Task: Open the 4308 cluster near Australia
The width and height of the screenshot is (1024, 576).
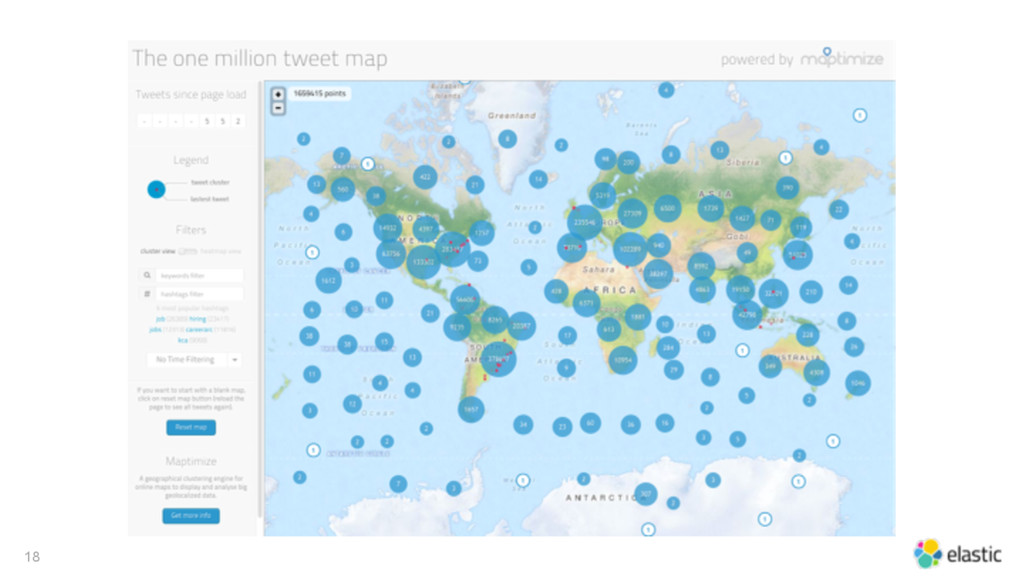Action: (816, 373)
